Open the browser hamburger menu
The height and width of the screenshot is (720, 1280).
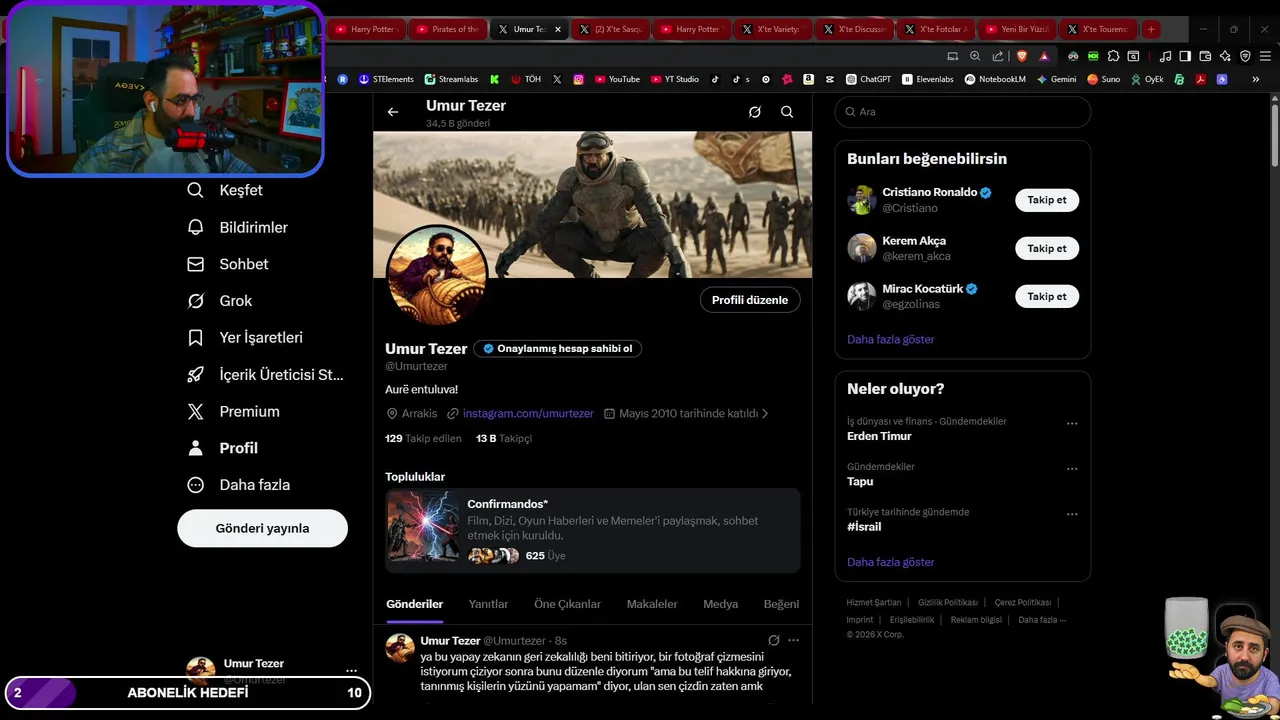point(1265,56)
